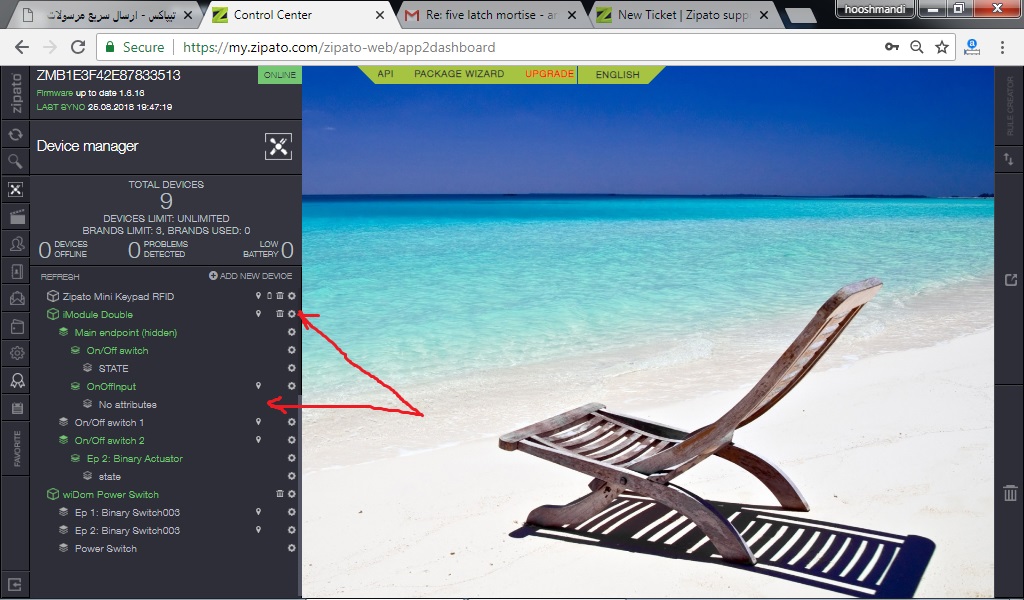Click the UPGRADE link in top bar
This screenshot has width=1024, height=600.
(549, 75)
